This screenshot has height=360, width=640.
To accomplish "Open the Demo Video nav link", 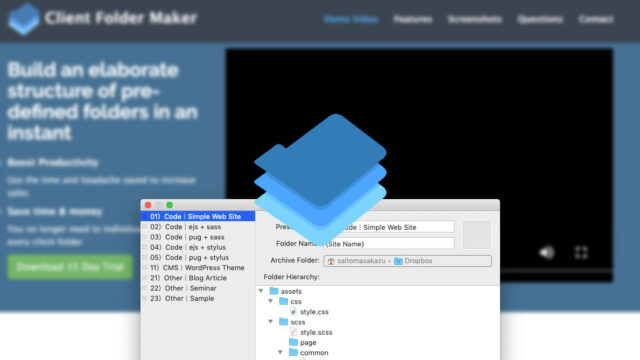I will pos(351,19).
